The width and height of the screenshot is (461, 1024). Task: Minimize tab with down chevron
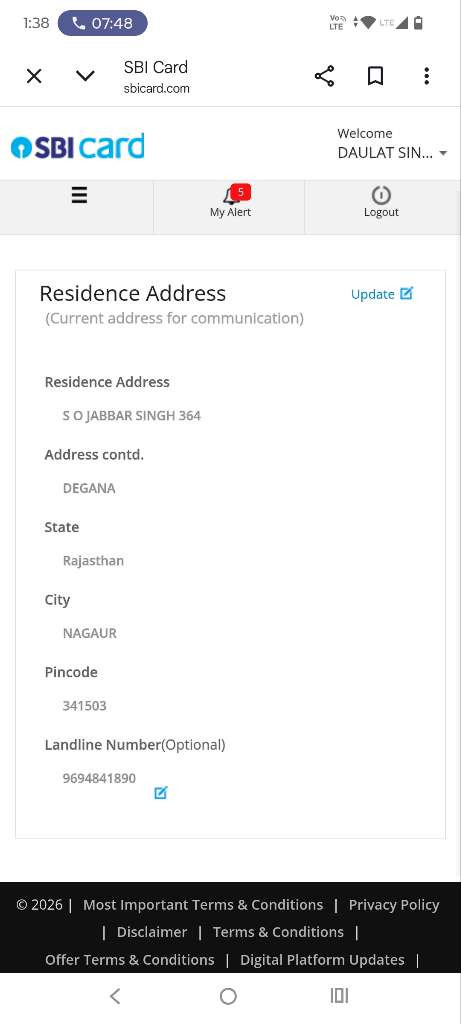[85, 76]
